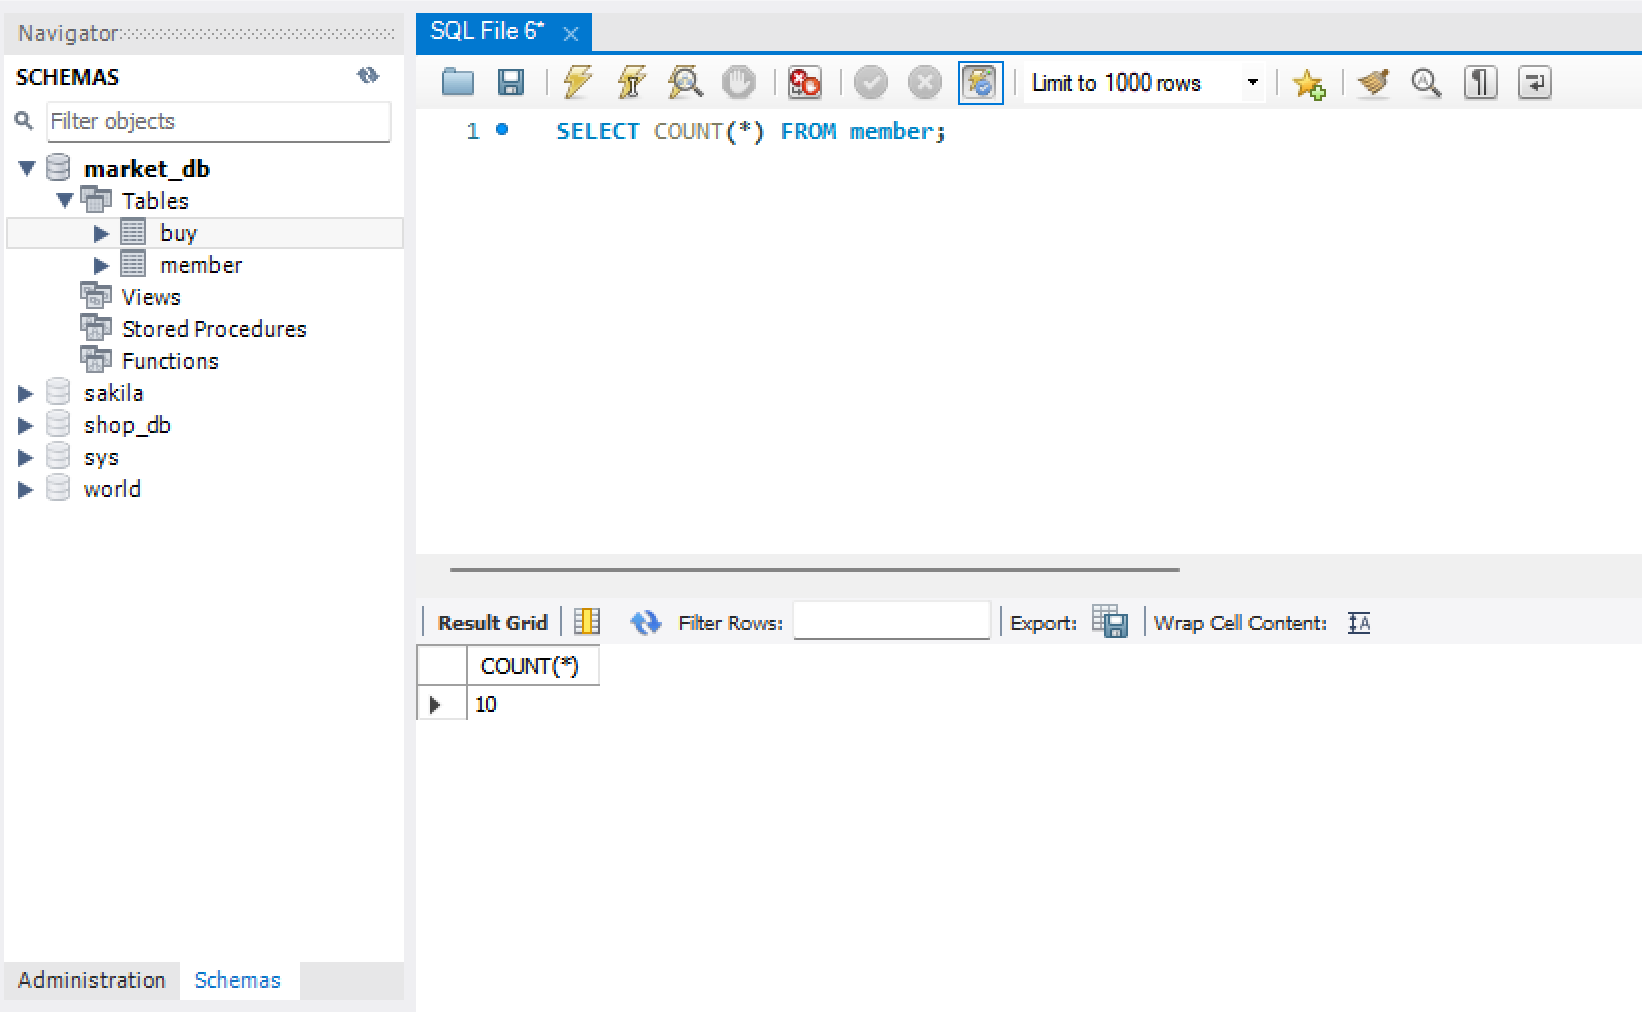Select the buy table row
This screenshot has width=1642, height=1012.
coord(205,233)
